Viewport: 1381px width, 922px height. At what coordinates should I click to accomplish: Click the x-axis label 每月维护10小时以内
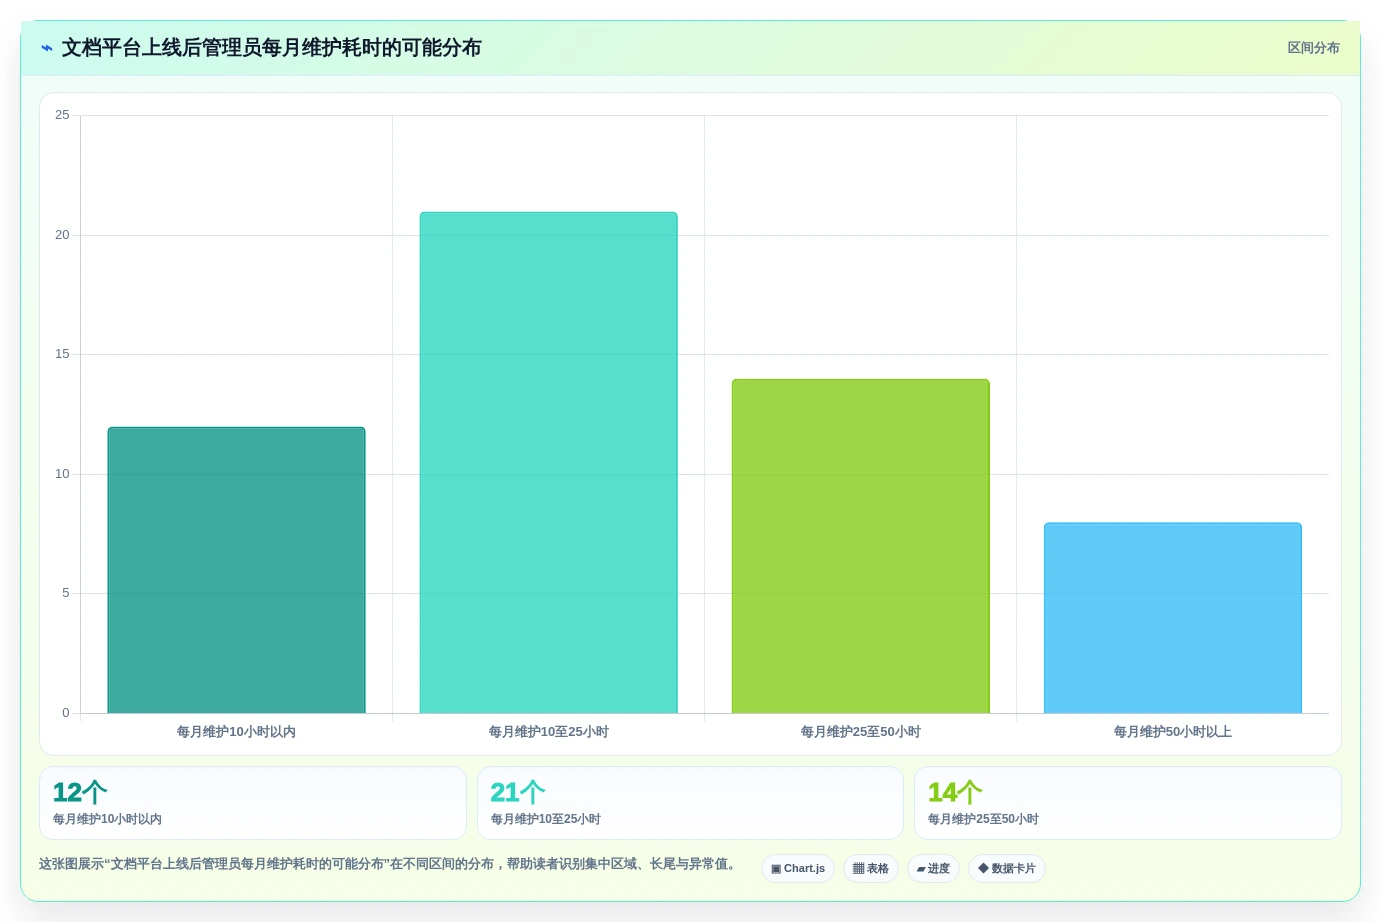pos(236,732)
